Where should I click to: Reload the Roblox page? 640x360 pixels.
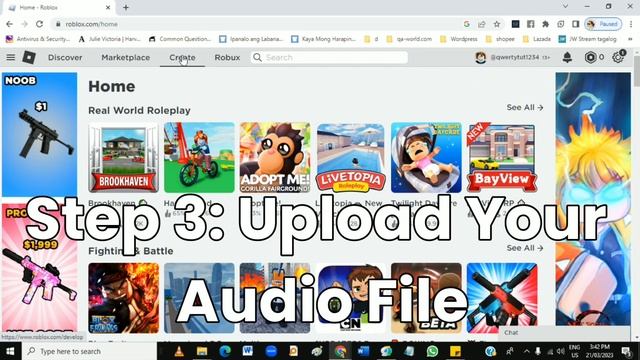coord(39,24)
